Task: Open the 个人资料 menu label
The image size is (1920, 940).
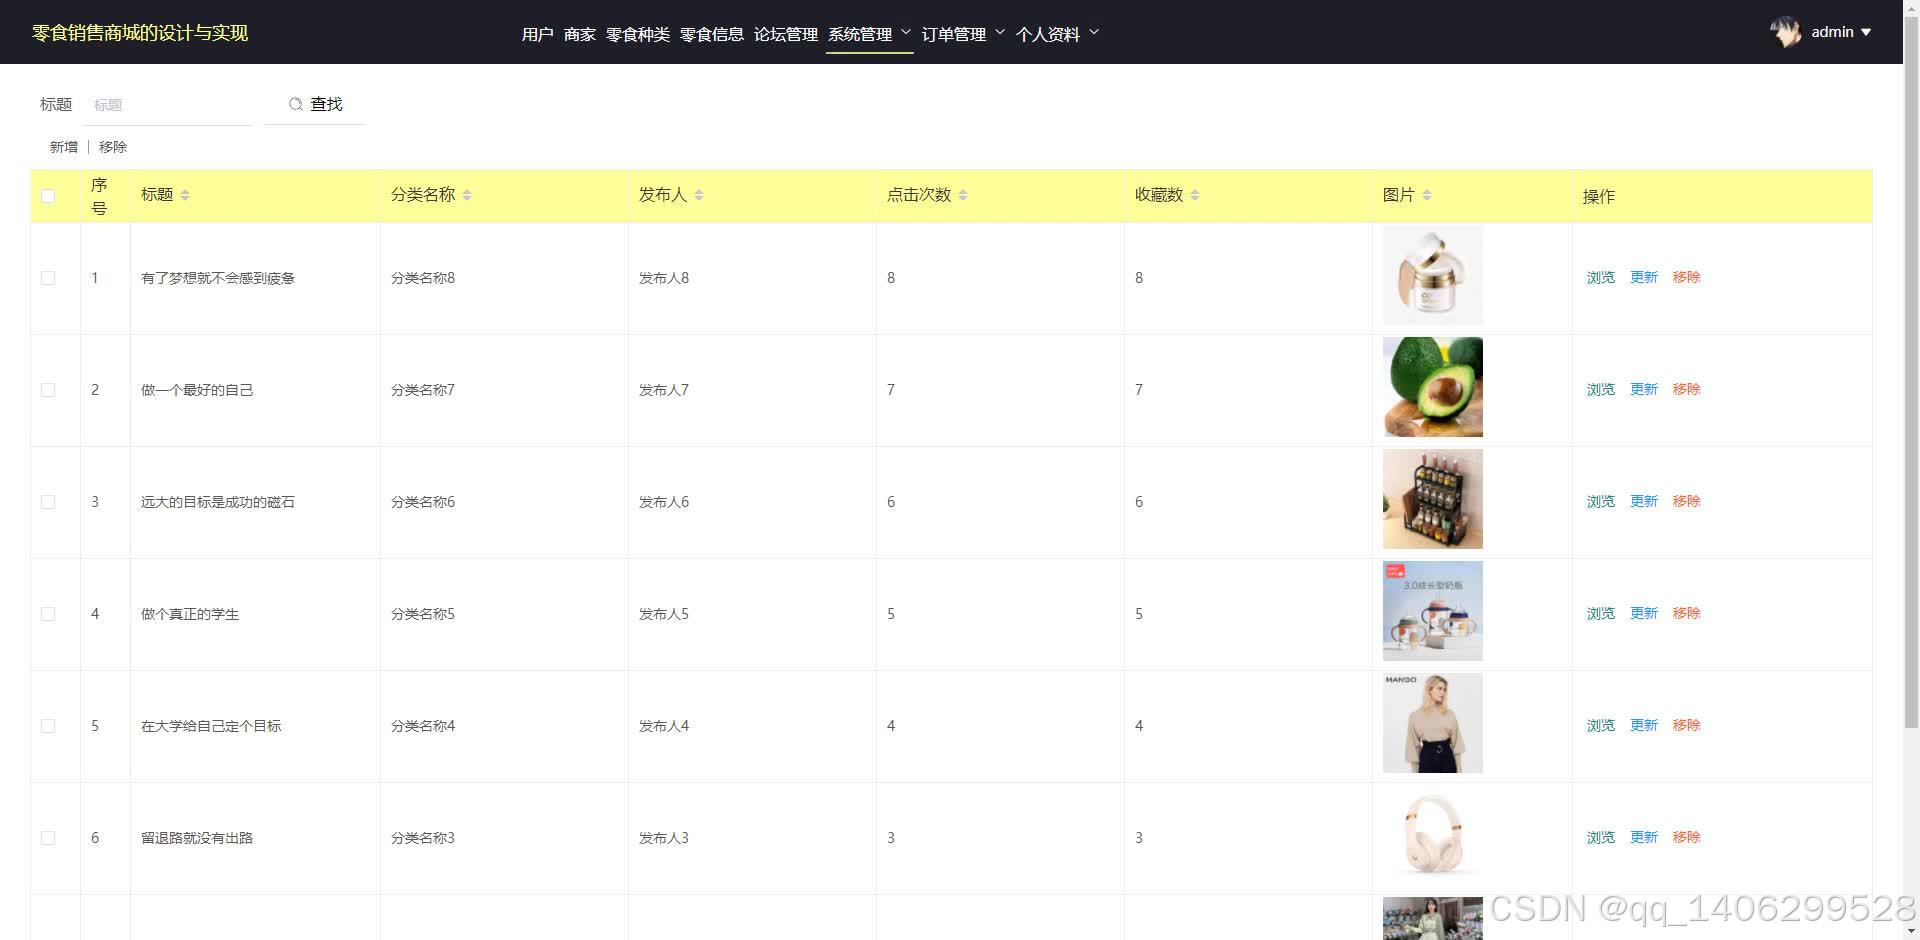Action: (1048, 34)
